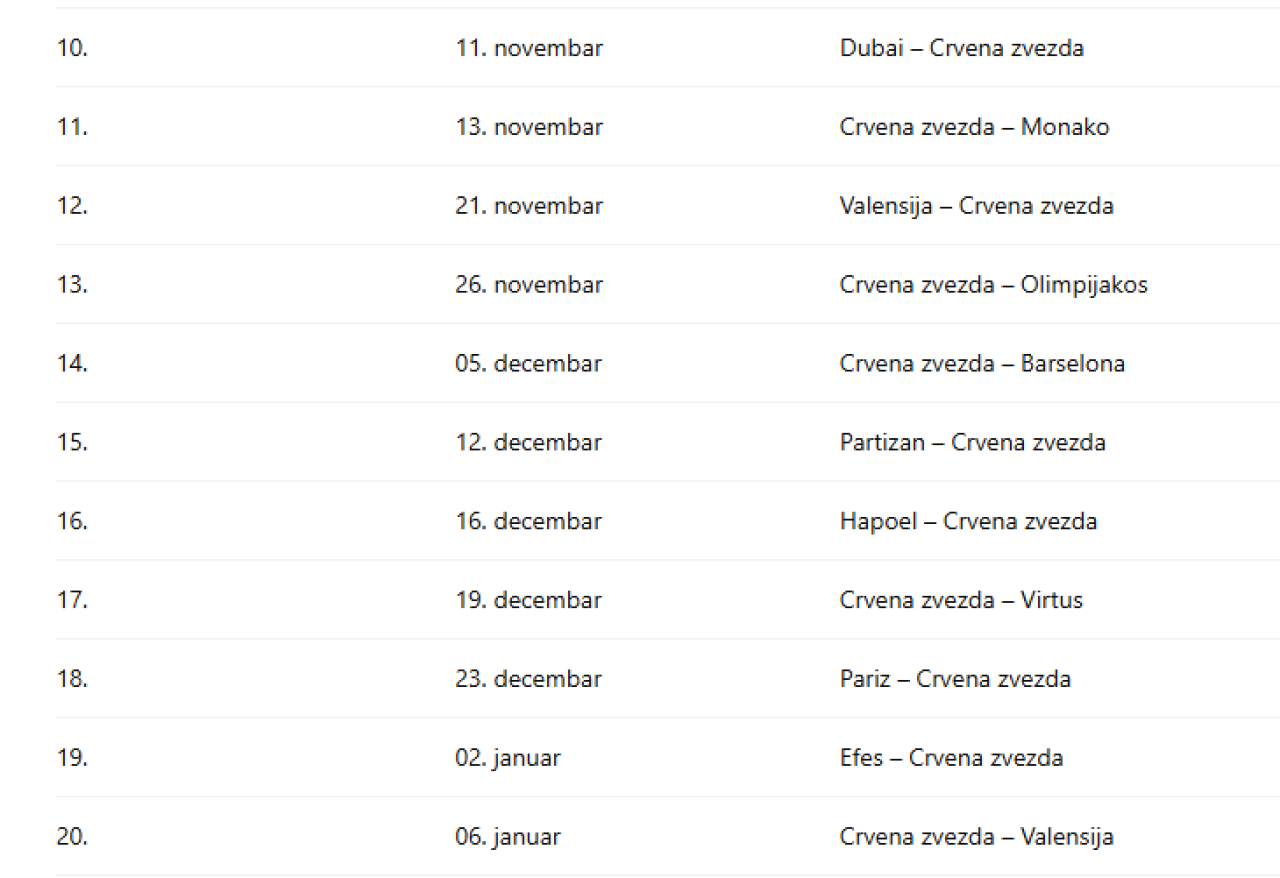Image resolution: width=1280 pixels, height=878 pixels.
Task: Select the Partizan – Crvena zvezda match
Action: [972, 443]
